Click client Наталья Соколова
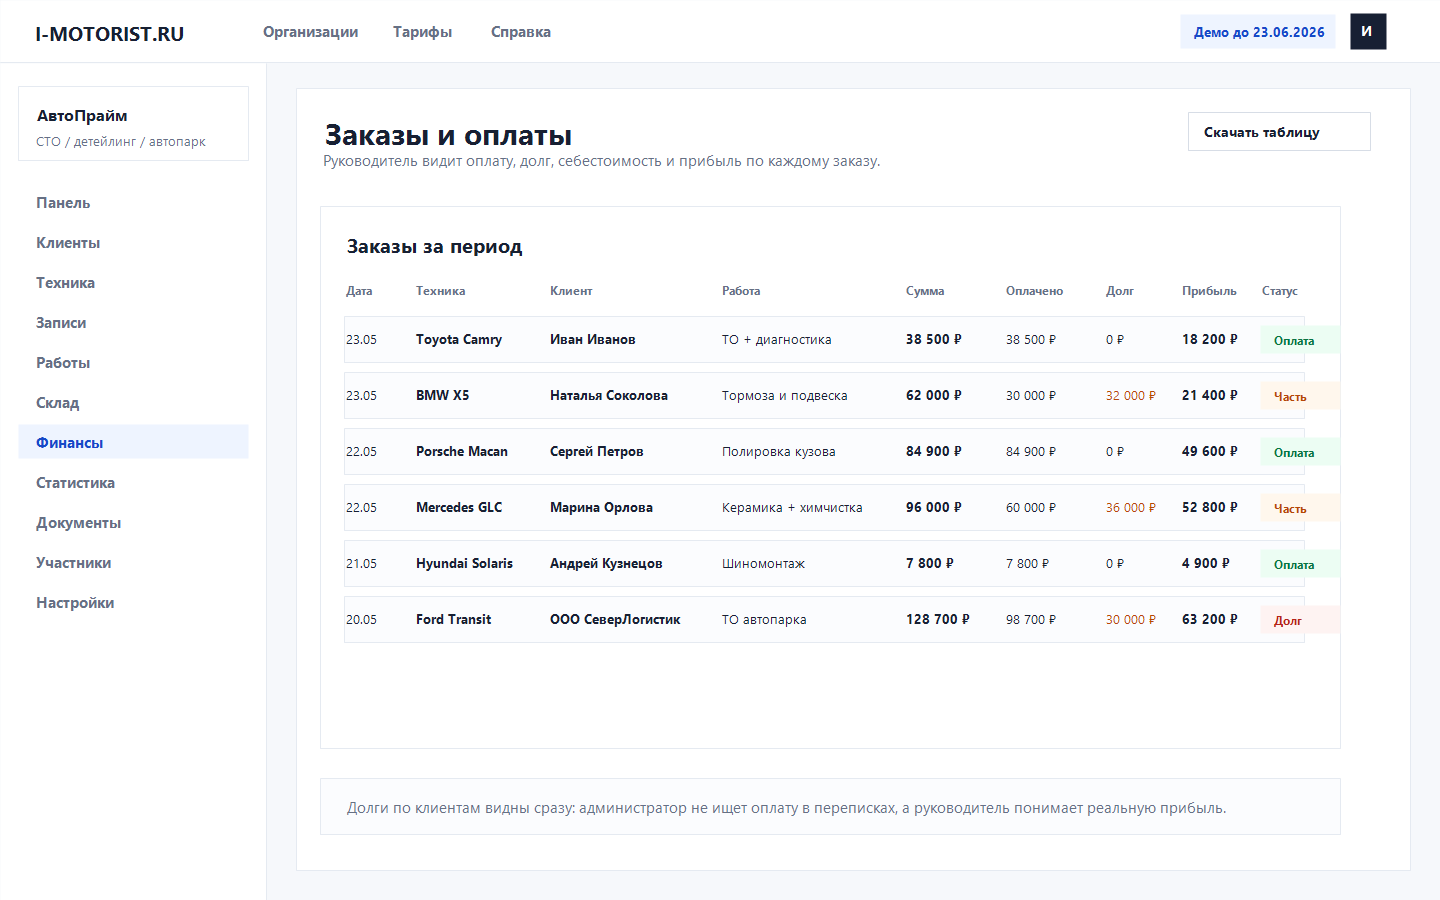Viewport: 1440px width, 900px height. [x=609, y=395]
